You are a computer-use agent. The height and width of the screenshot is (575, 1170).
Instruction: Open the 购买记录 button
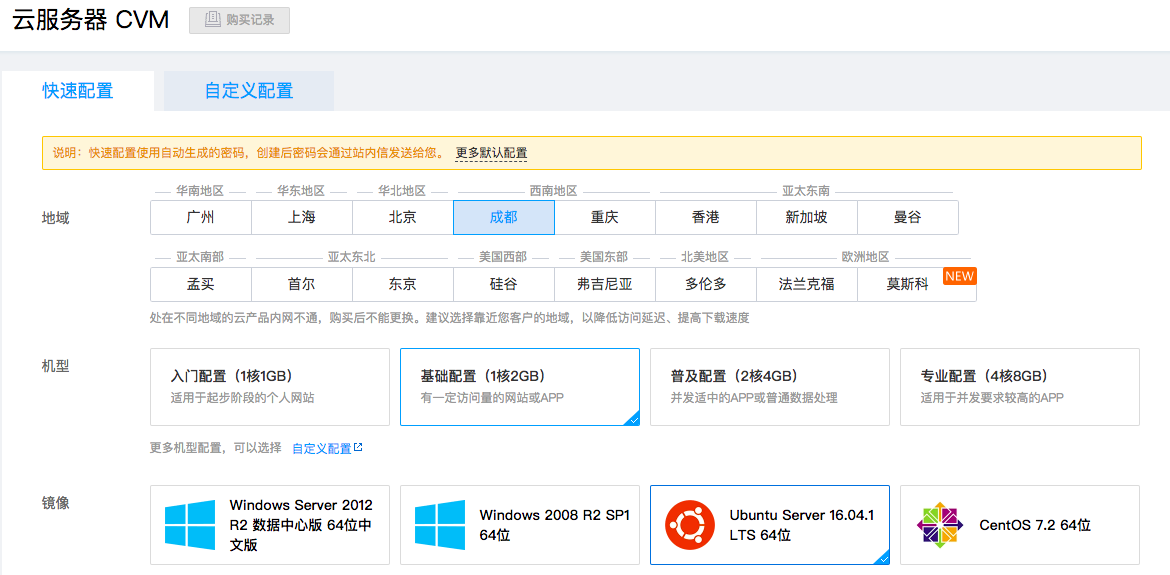coord(239,20)
